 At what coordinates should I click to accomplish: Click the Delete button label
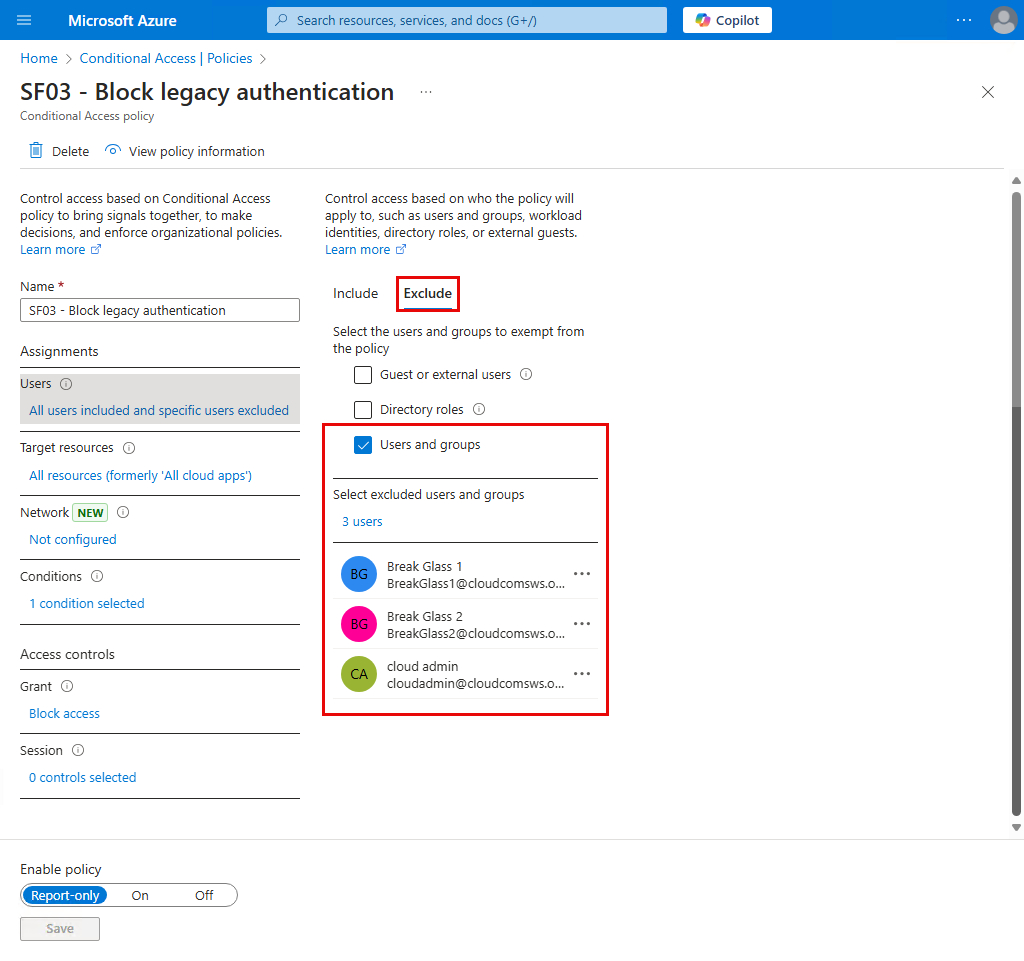pyautogui.click(x=71, y=151)
